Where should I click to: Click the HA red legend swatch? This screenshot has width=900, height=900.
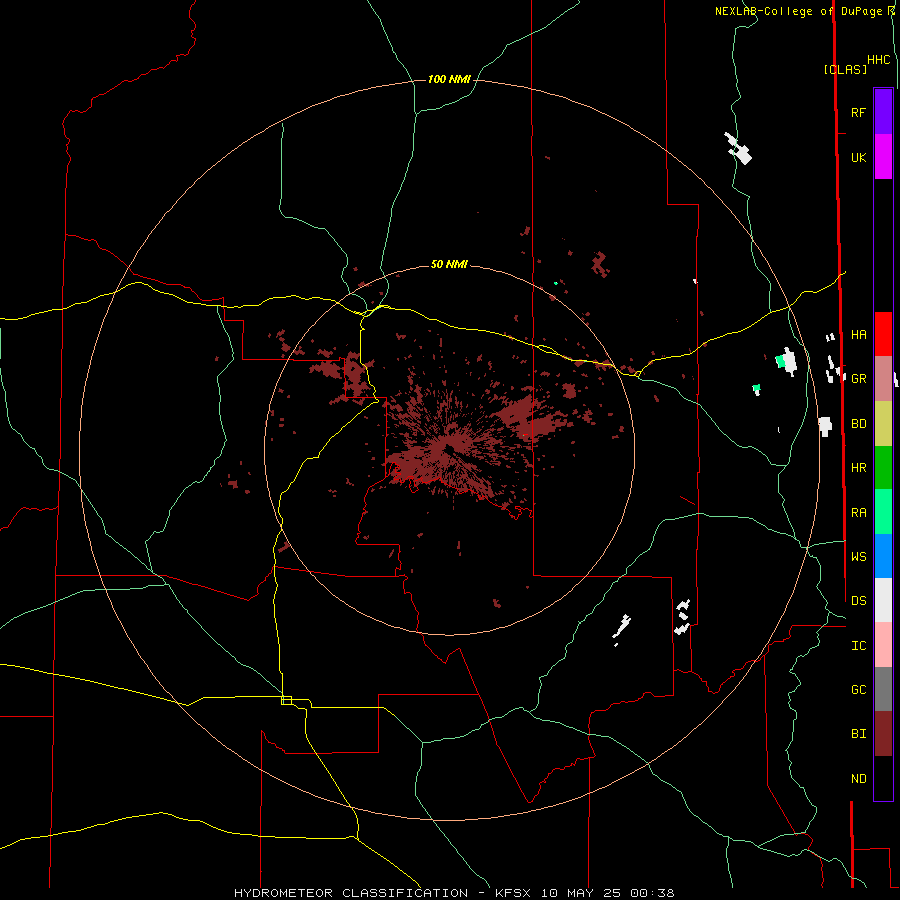point(883,334)
